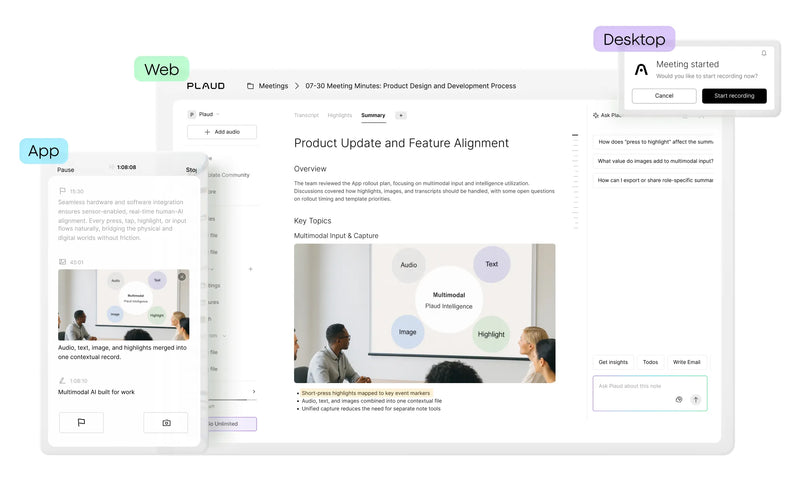Click the Get insights quick action
The width and height of the screenshot is (800, 487).
[613, 362]
